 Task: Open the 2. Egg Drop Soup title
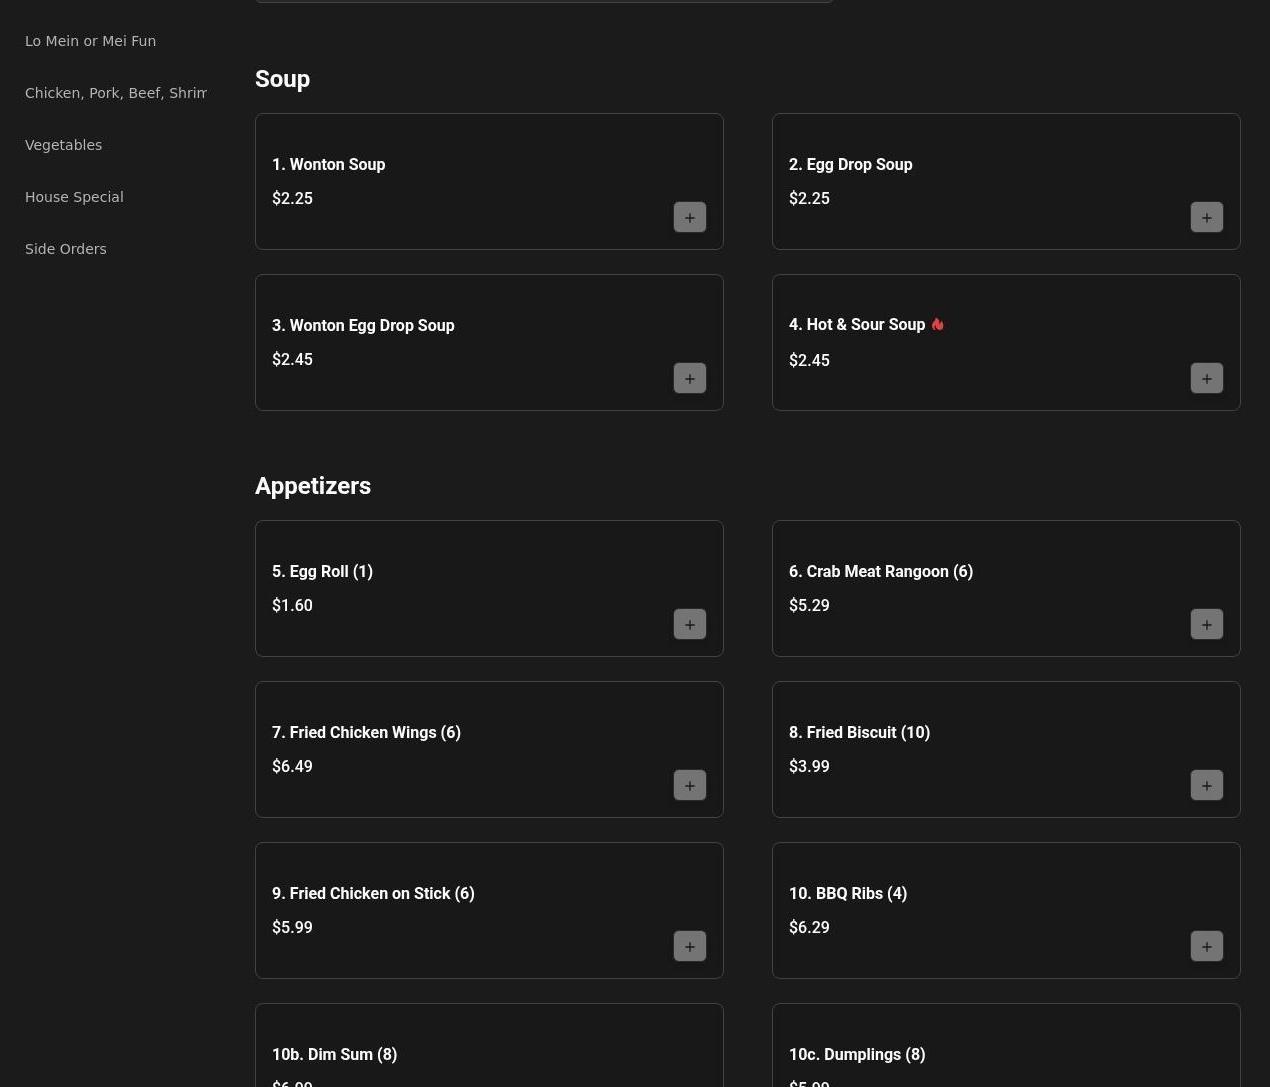(850, 164)
